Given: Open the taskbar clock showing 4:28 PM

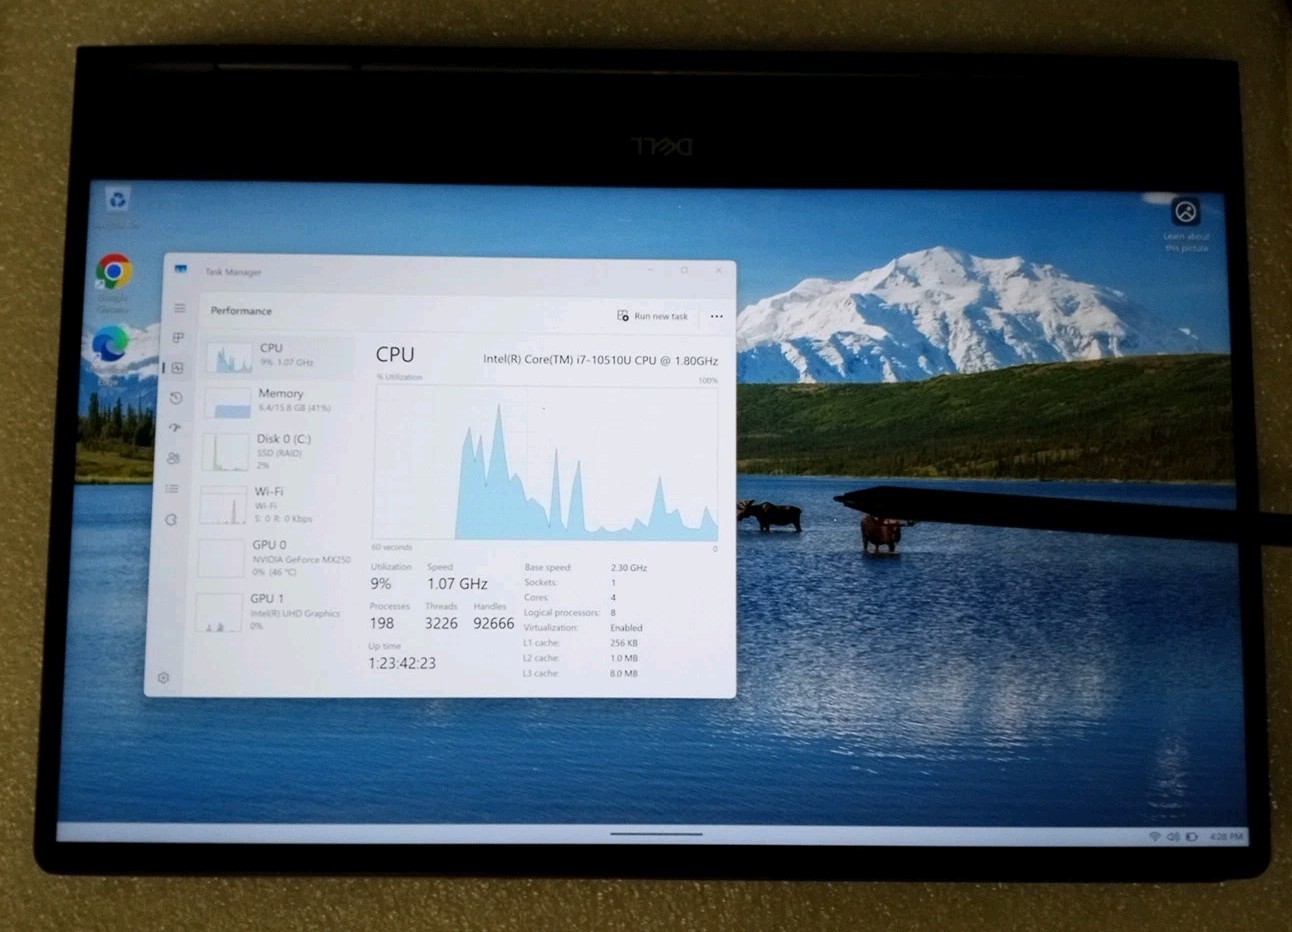Looking at the screenshot, I should click(1226, 836).
